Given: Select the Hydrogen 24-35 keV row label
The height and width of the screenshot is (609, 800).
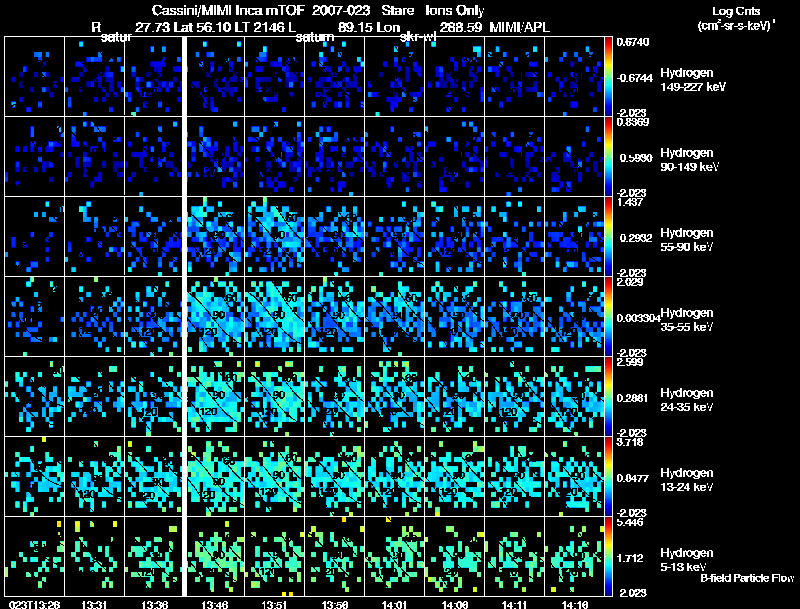Looking at the screenshot, I should pyautogui.click(x=687, y=400).
